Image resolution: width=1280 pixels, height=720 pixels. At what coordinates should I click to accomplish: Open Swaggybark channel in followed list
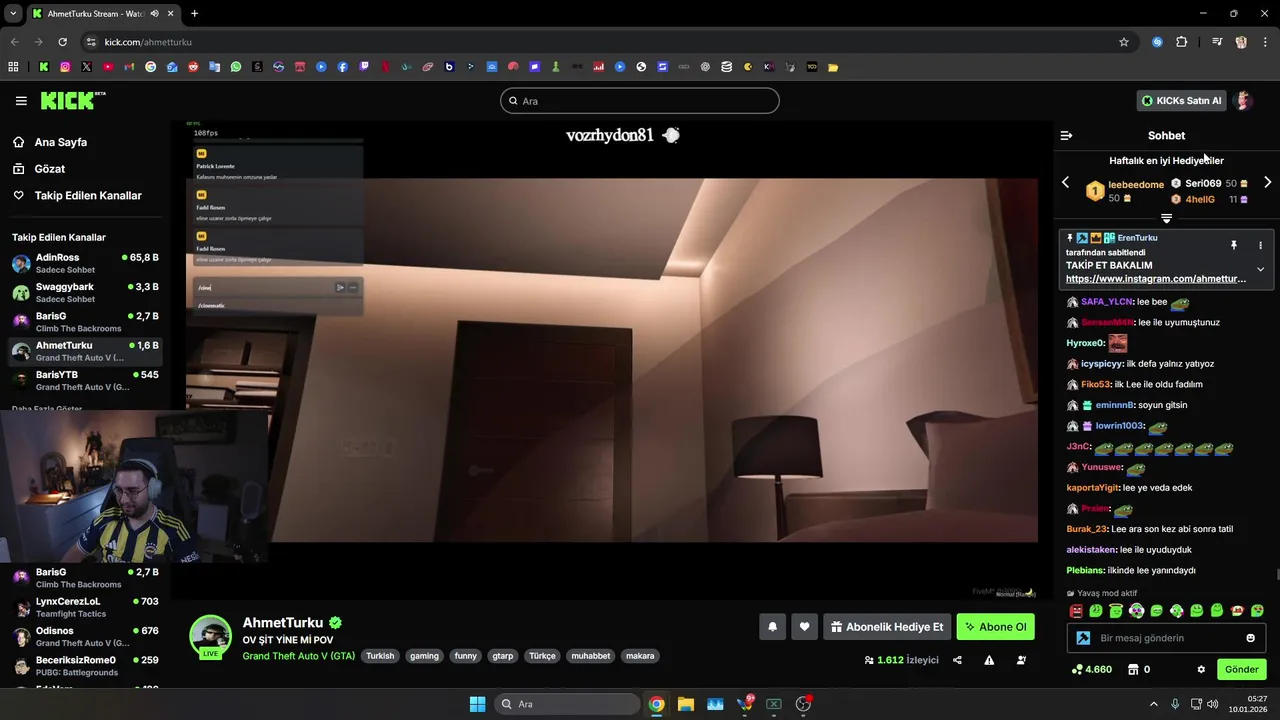tap(85, 293)
